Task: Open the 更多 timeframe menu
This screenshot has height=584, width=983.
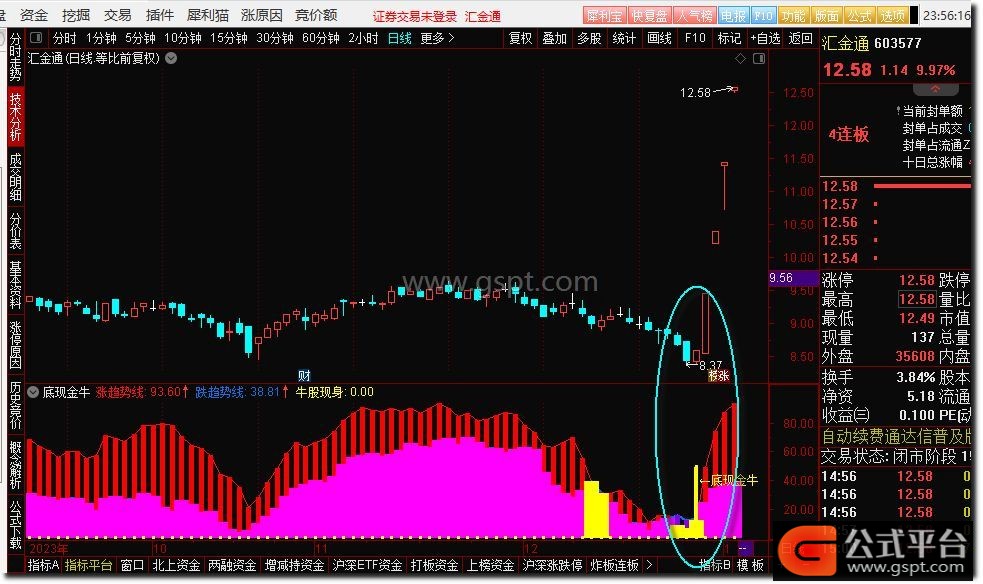Action: 437,38
